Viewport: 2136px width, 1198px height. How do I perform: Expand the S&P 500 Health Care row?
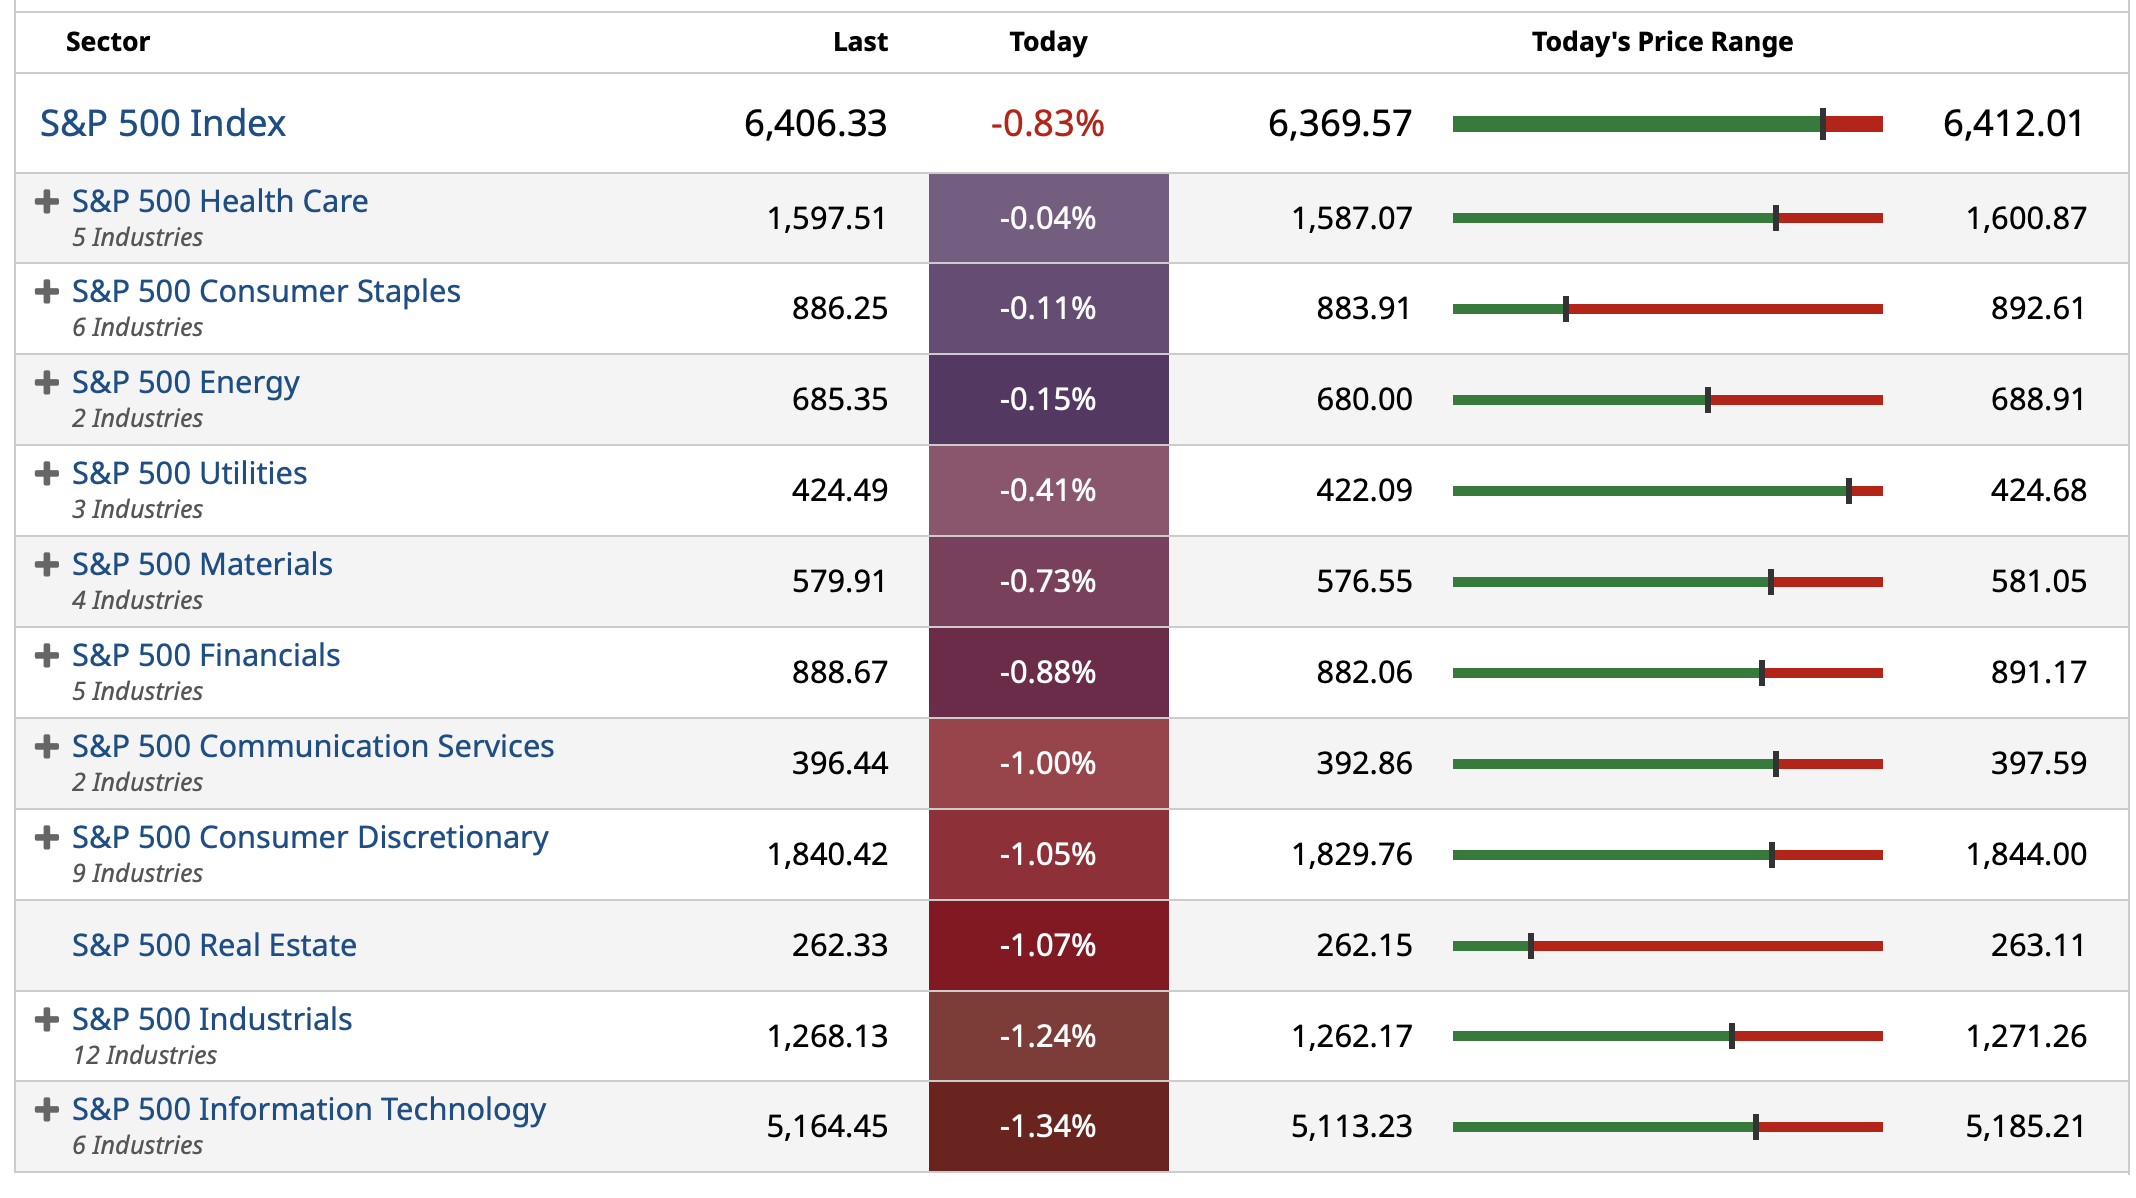pyautogui.click(x=46, y=202)
